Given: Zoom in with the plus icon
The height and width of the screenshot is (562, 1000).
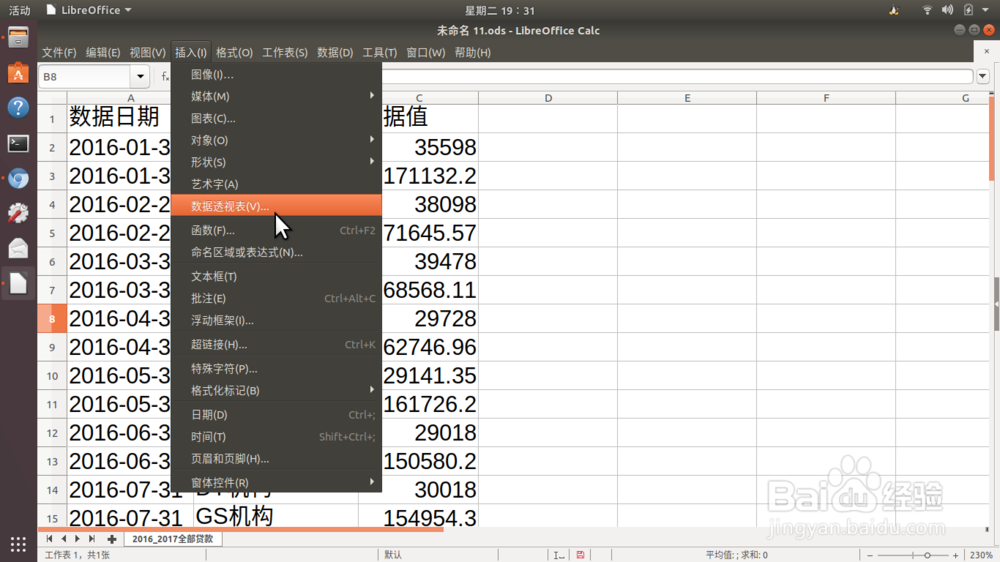Looking at the screenshot, I should click(955, 556).
